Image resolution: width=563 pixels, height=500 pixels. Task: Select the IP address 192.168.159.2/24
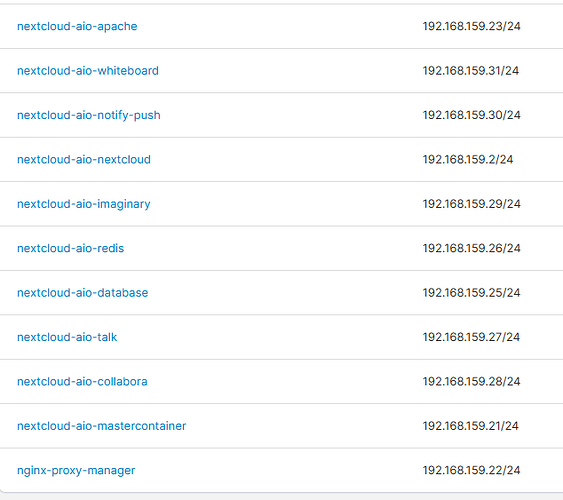tap(468, 159)
